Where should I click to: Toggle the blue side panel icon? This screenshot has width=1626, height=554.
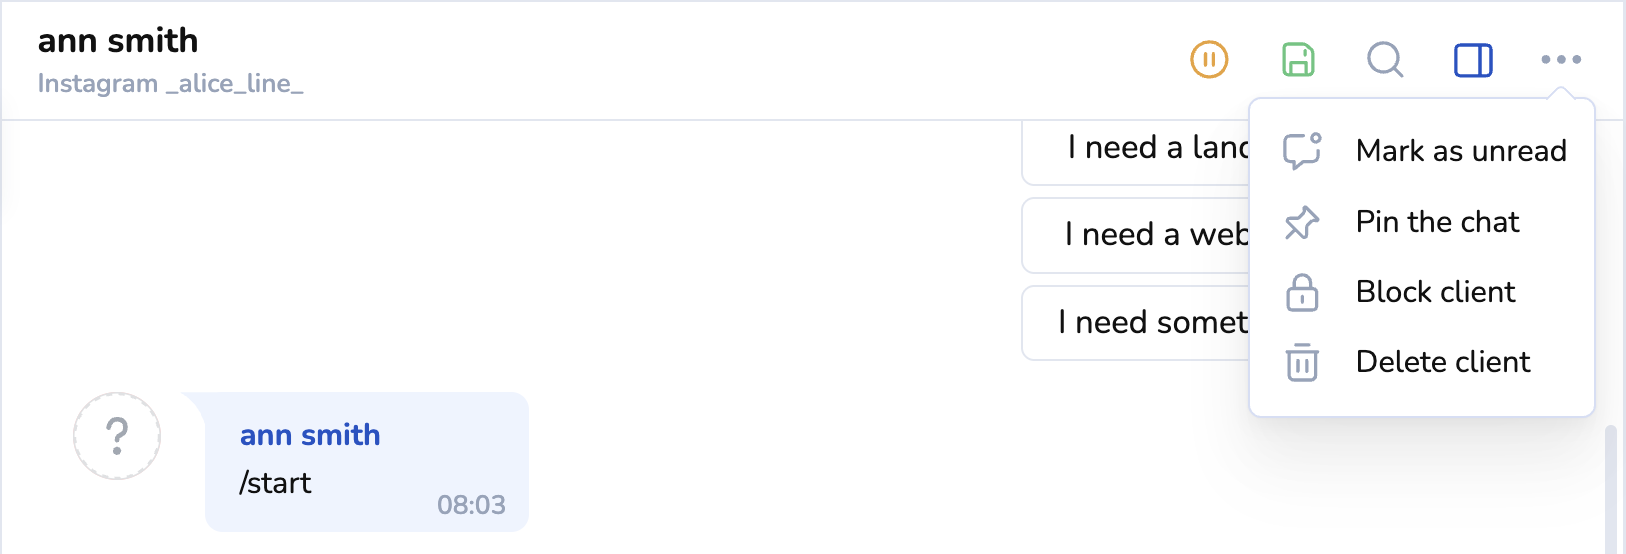click(1473, 60)
